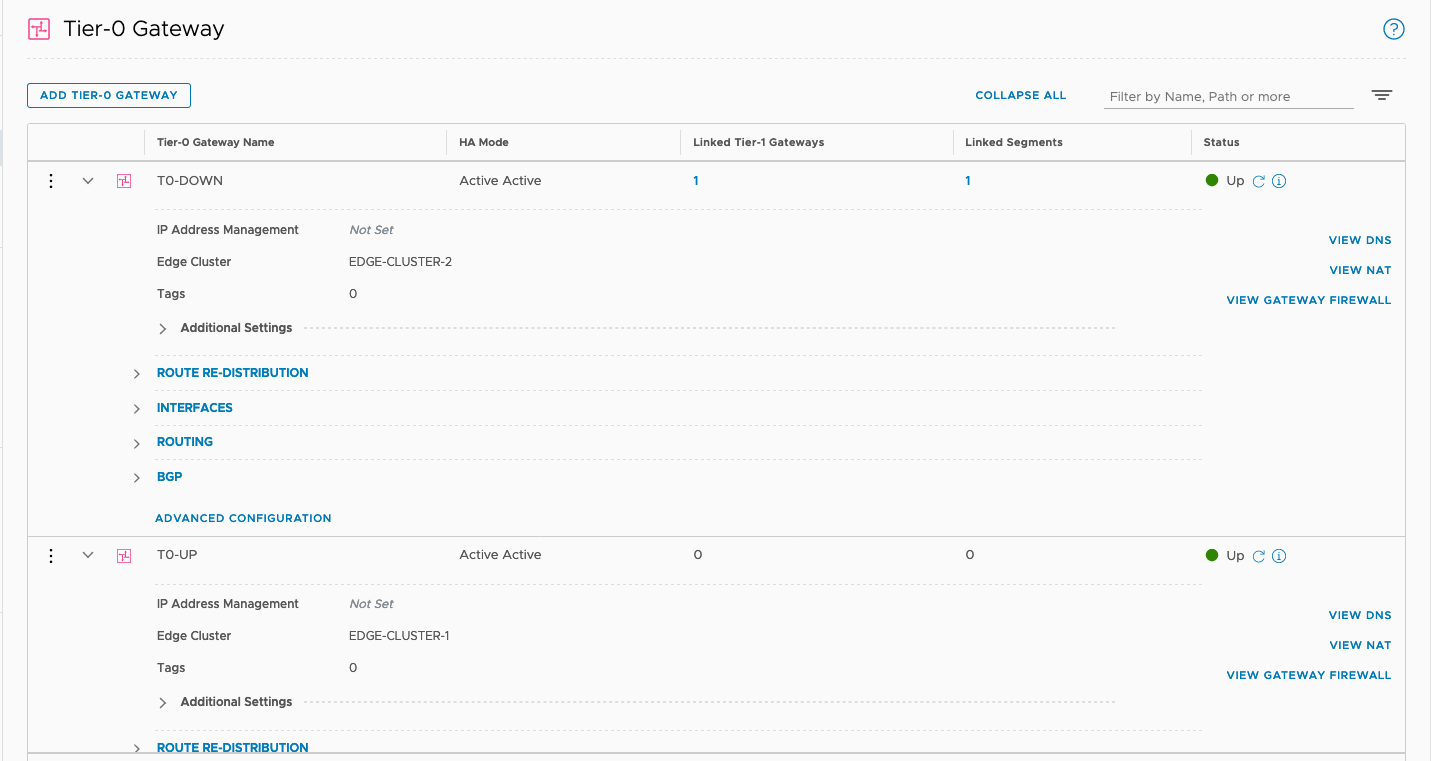Expand the BGP section of T0-DOWN

click(x=137, y=478)
